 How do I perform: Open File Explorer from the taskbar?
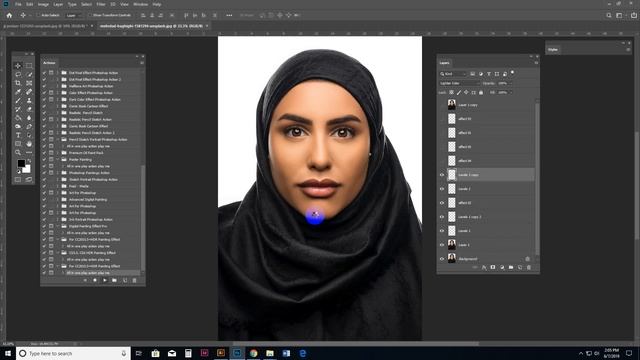pos(270,353)
